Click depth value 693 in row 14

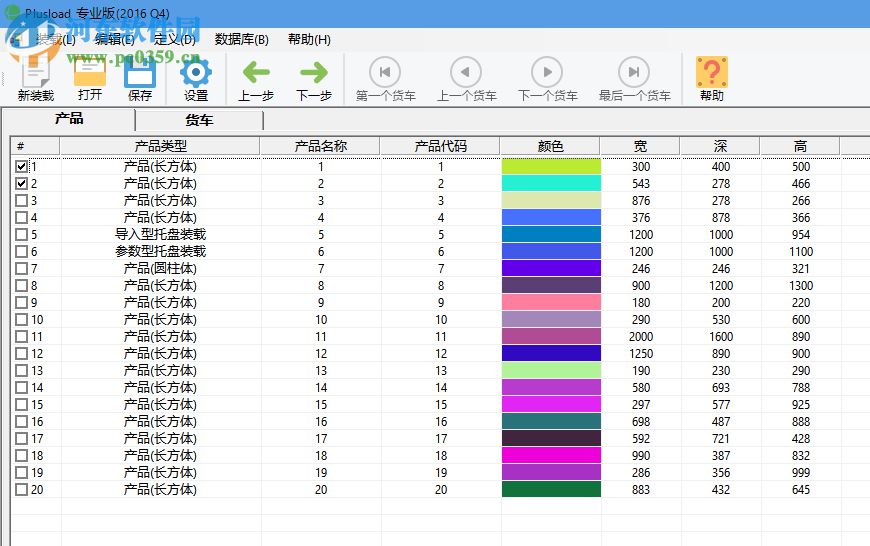pyautogui.click(x=721, y=388)
